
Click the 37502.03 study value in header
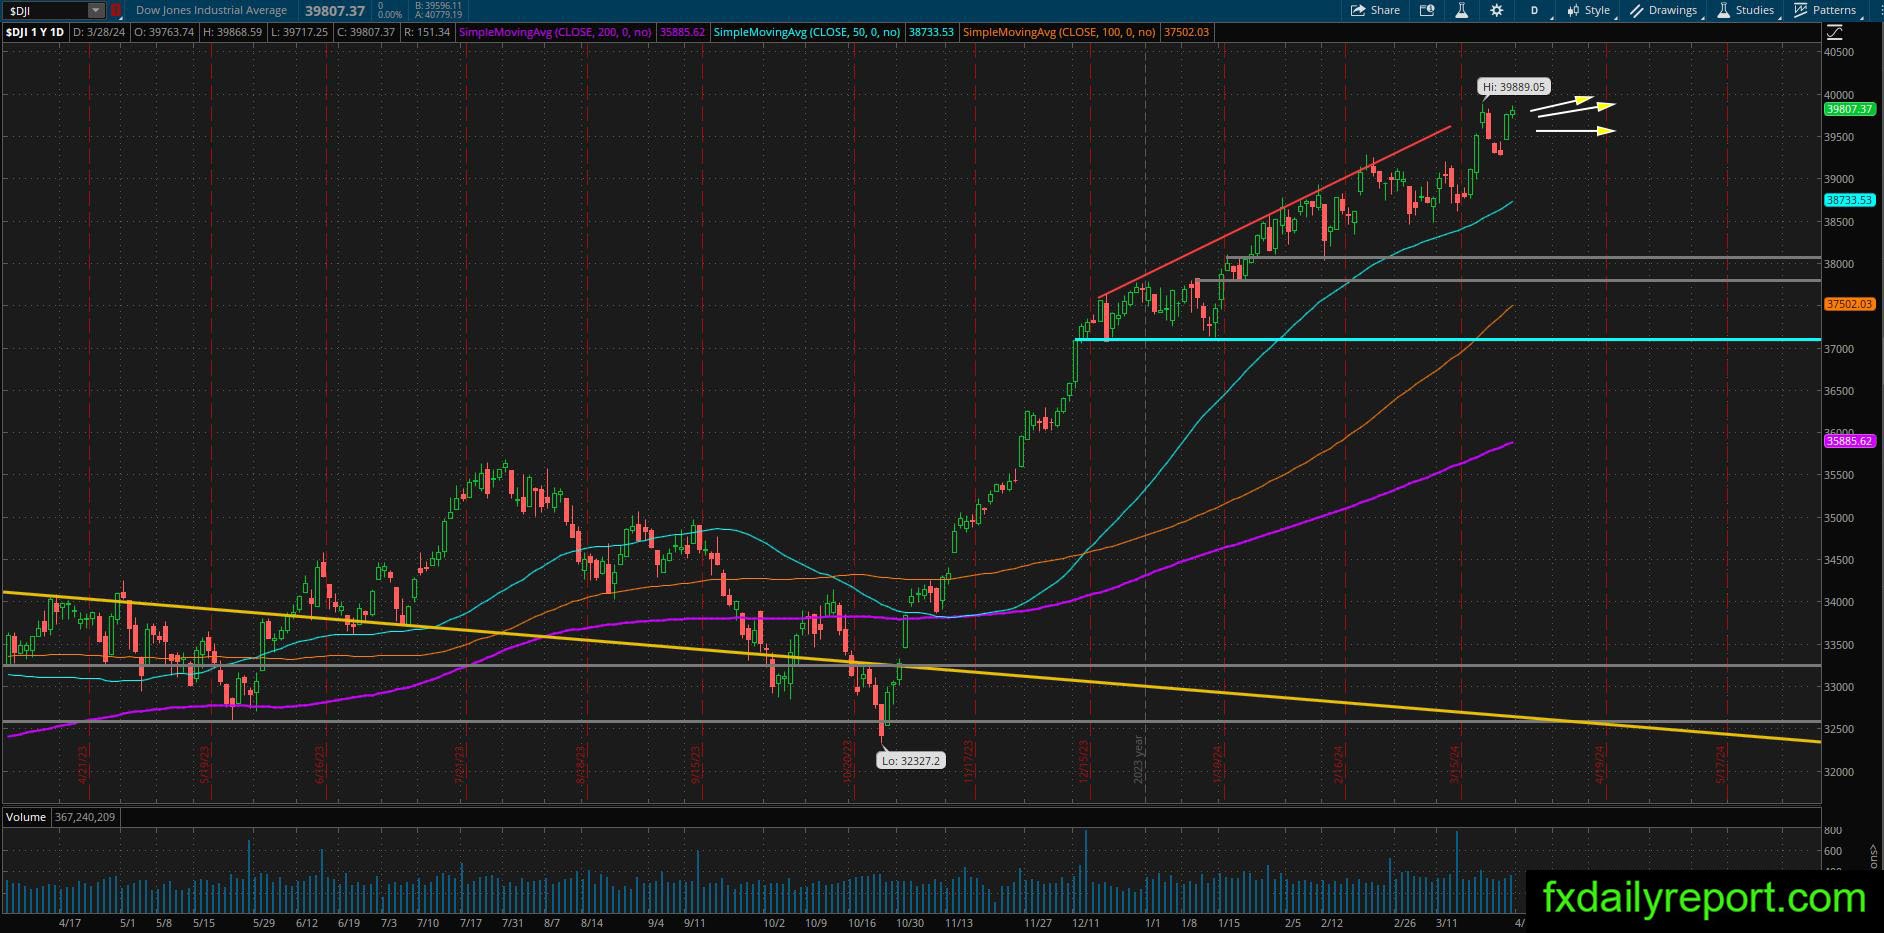(1187, 32)
